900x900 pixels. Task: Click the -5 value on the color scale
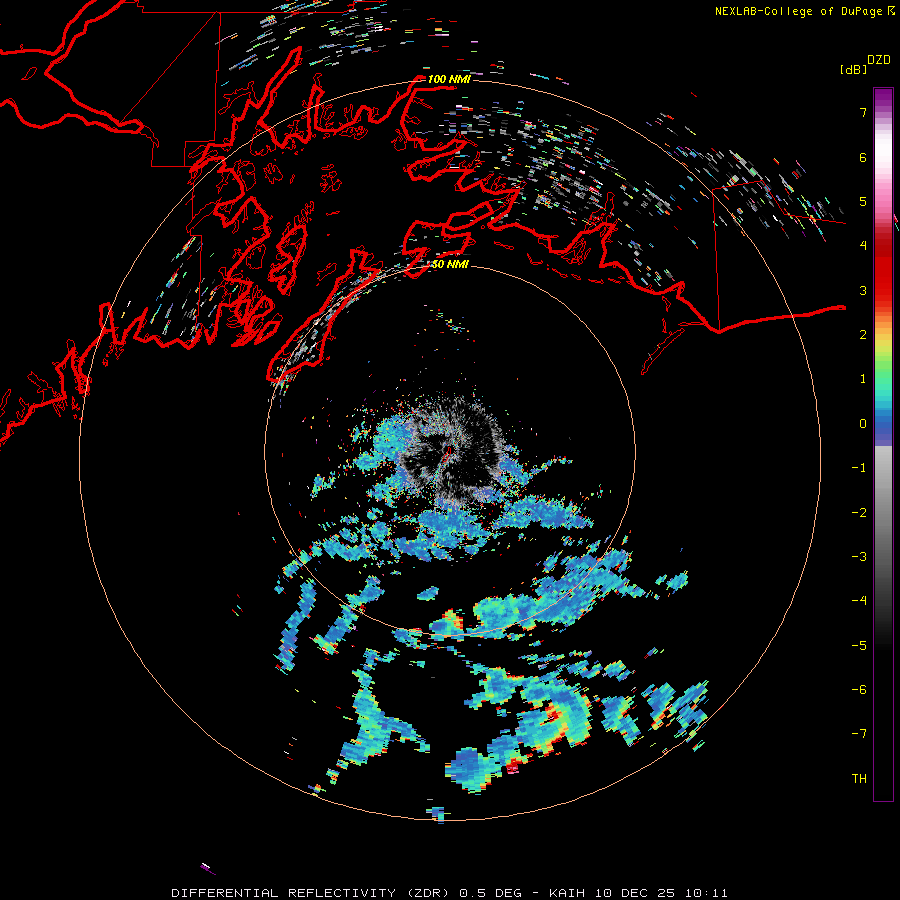click(859, 646)
